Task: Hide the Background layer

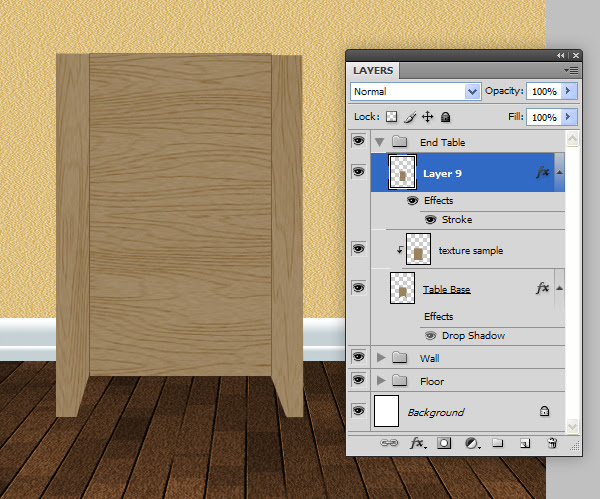Action: (x=358, y=411)
